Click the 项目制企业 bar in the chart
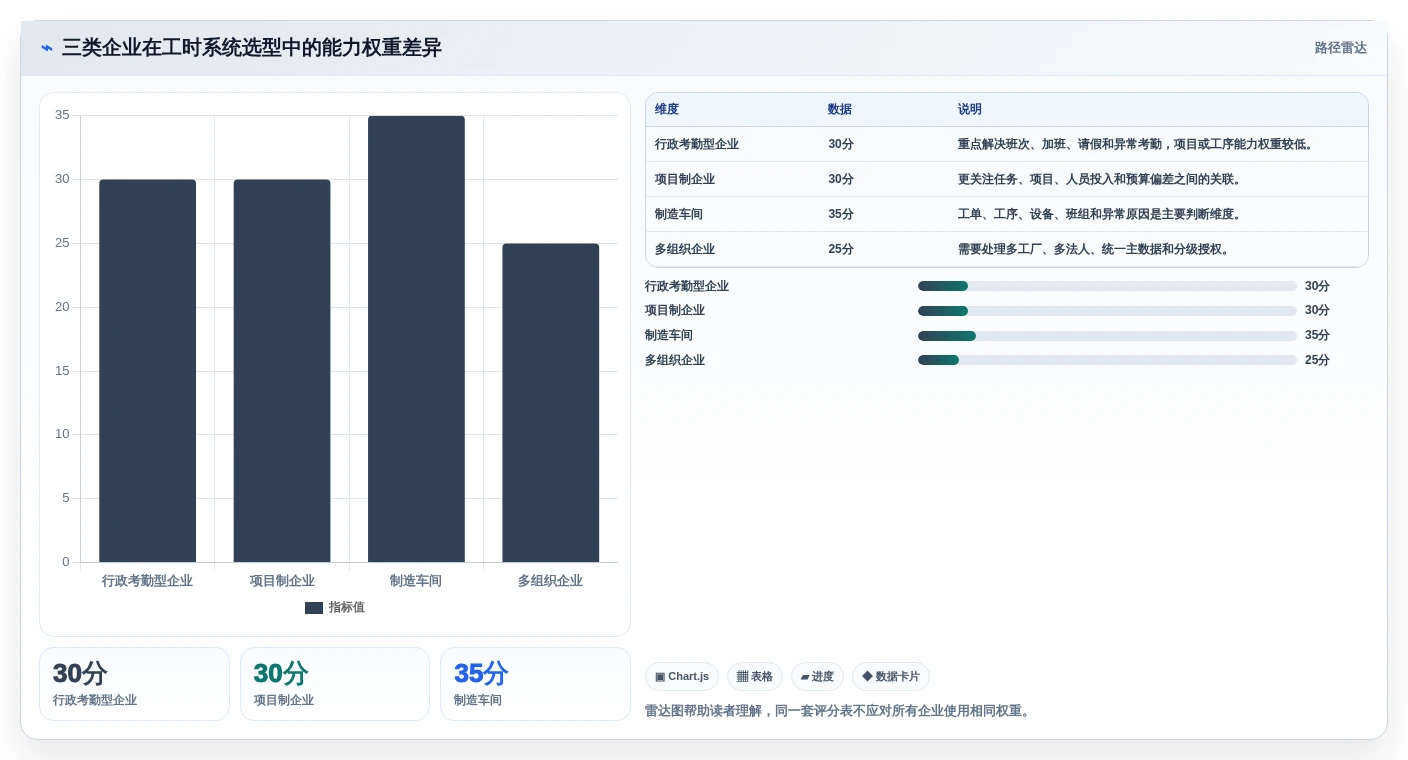 282,371
